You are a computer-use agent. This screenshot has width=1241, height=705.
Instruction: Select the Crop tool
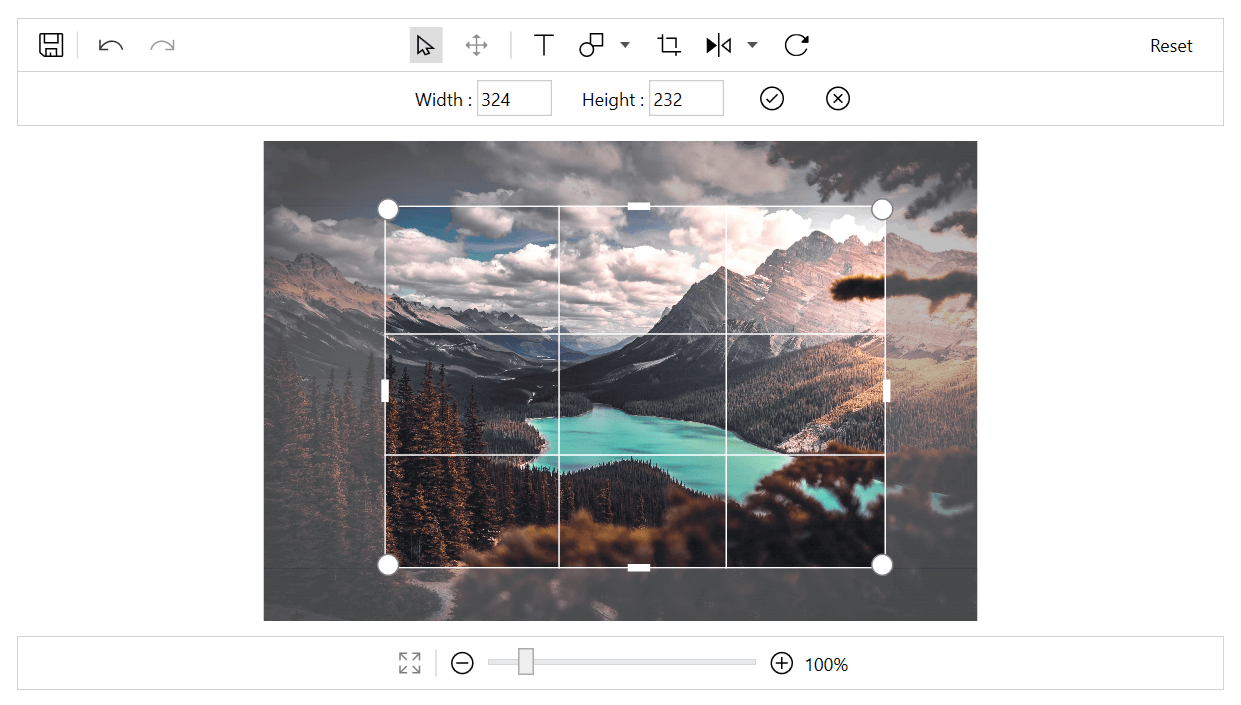pos(669,45)
